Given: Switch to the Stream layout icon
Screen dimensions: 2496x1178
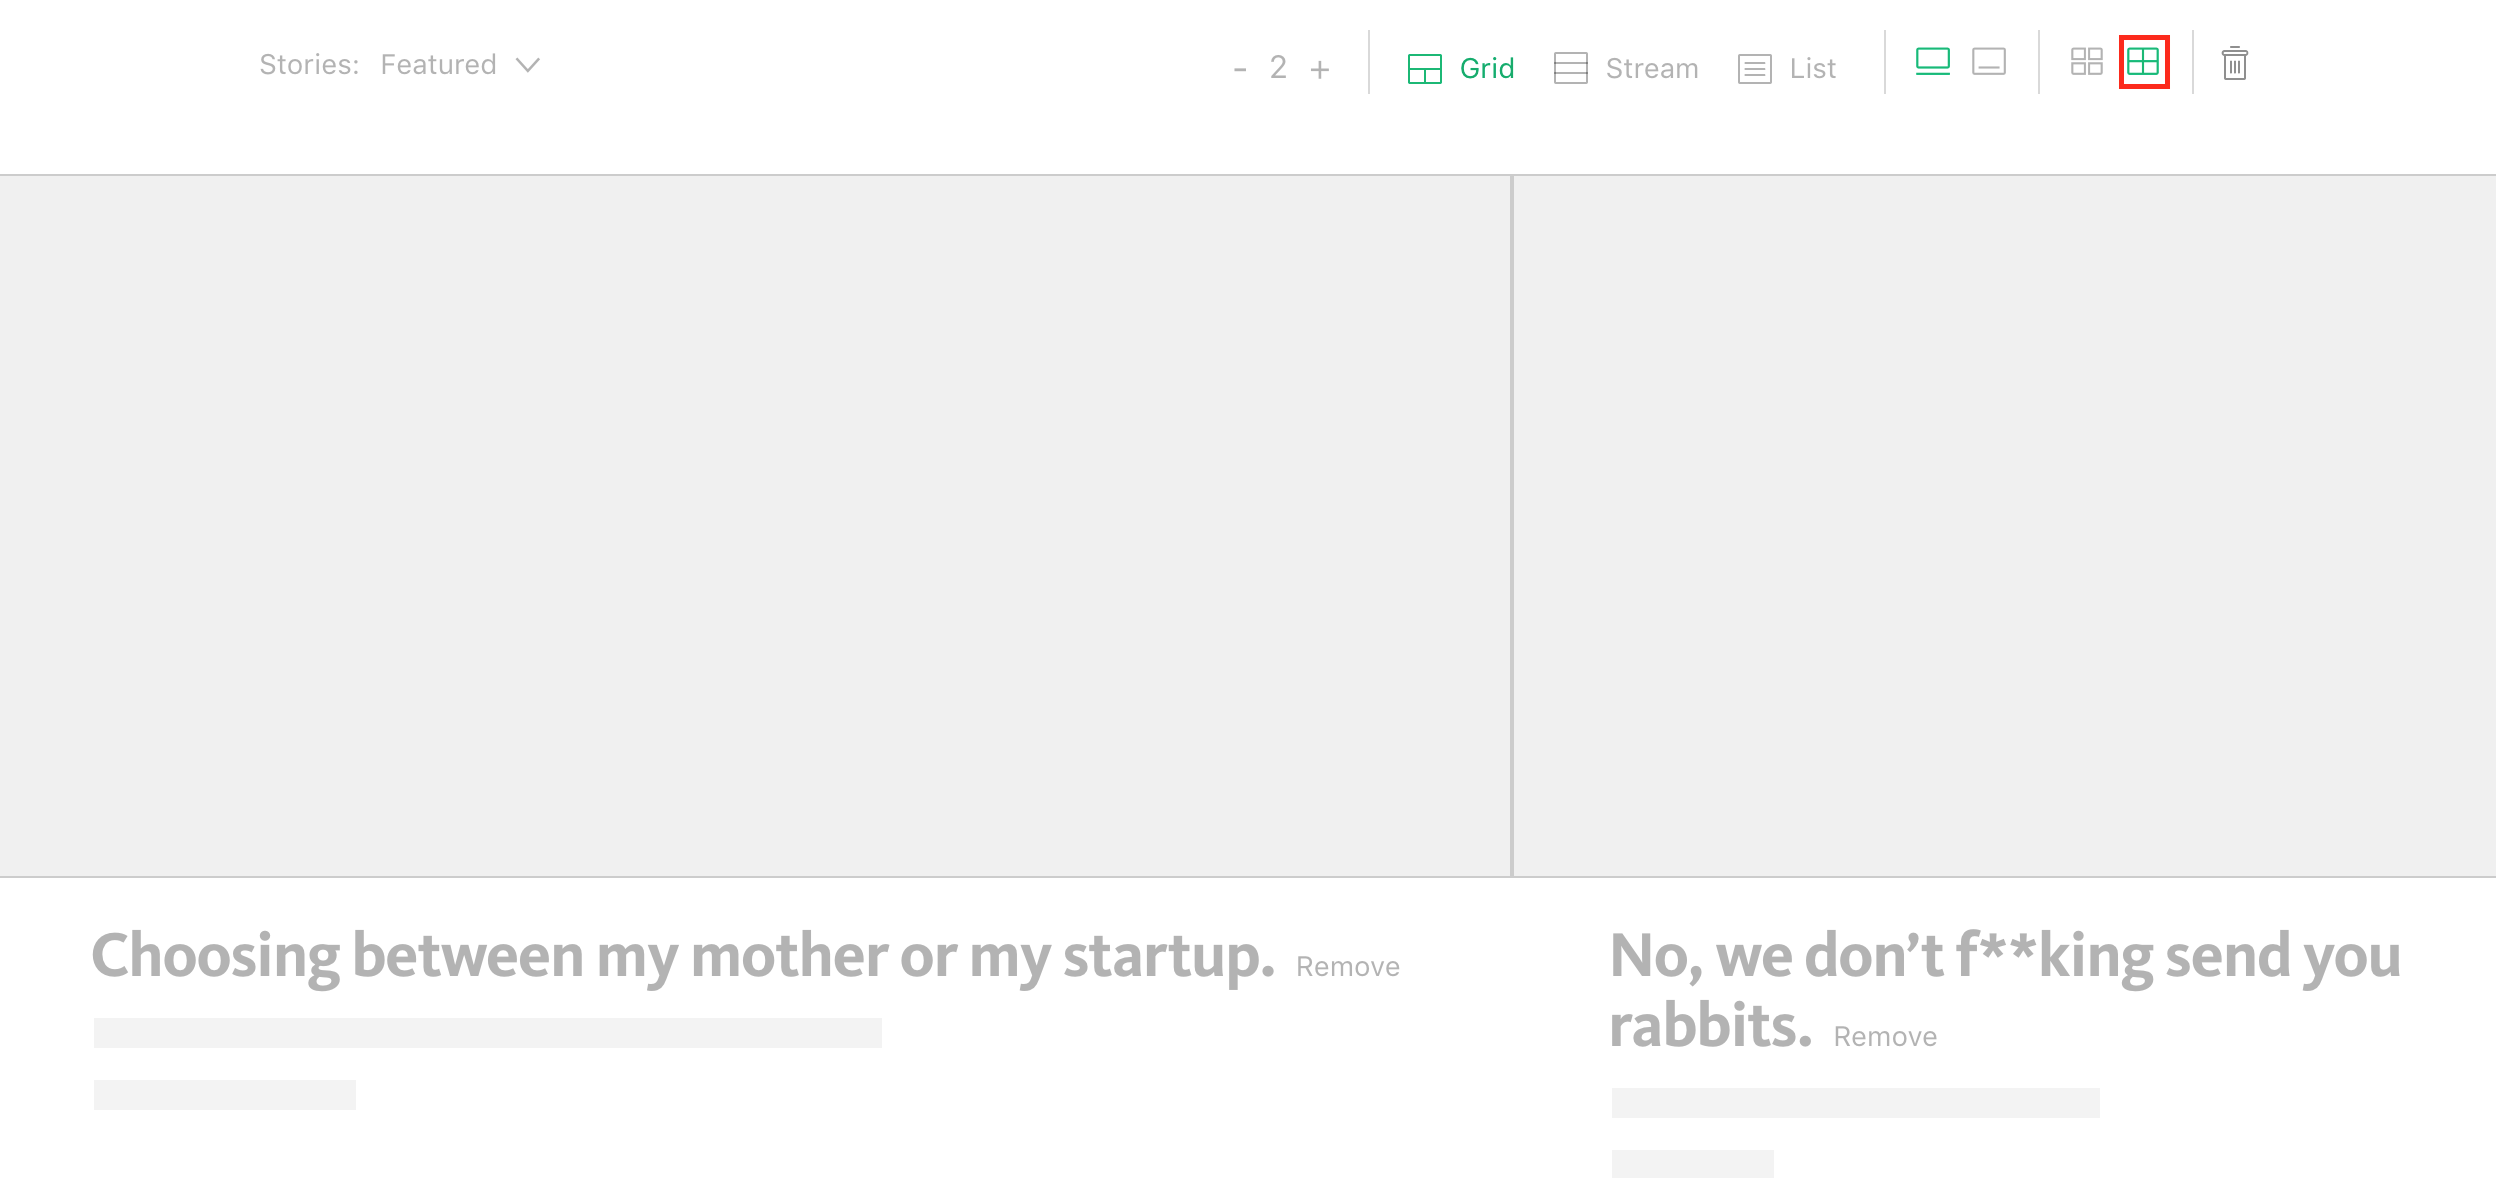Looking at the screenshot, I should point(1570,68).
